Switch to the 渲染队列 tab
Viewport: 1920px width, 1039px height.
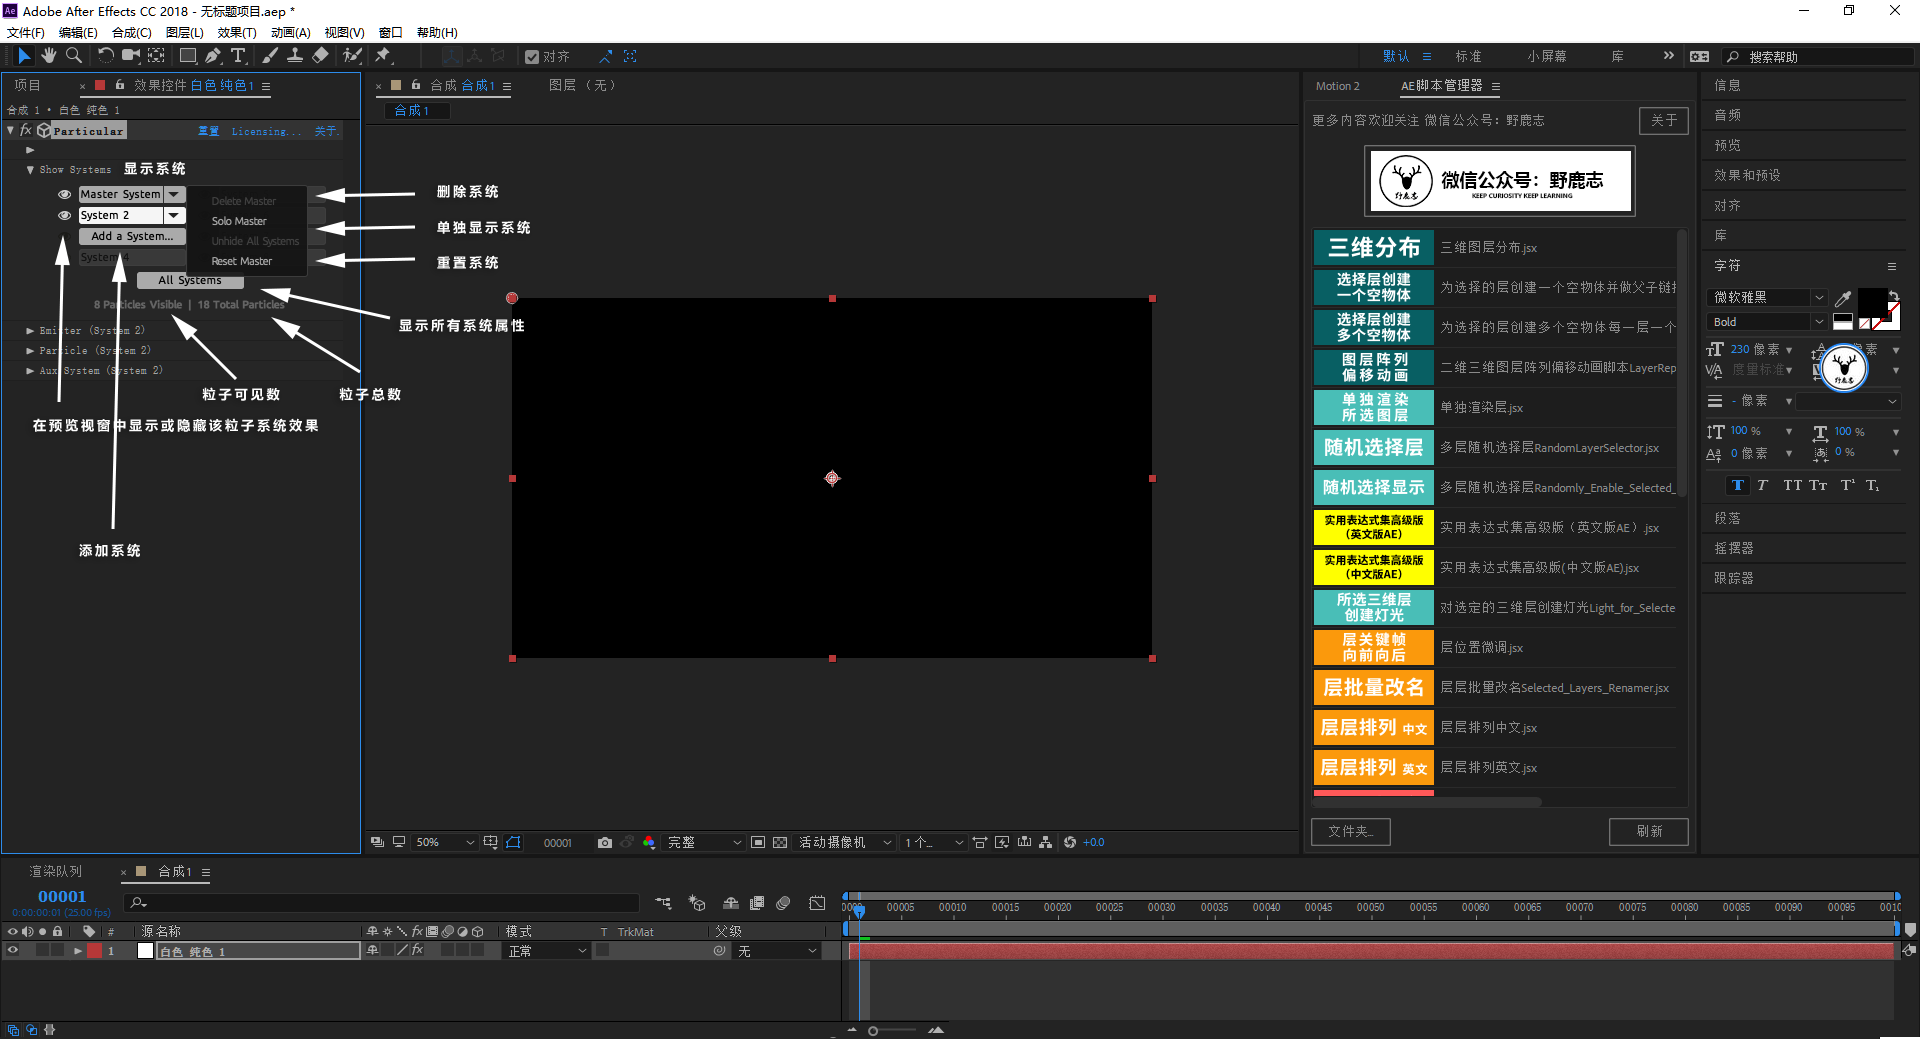tap(56, 872)
